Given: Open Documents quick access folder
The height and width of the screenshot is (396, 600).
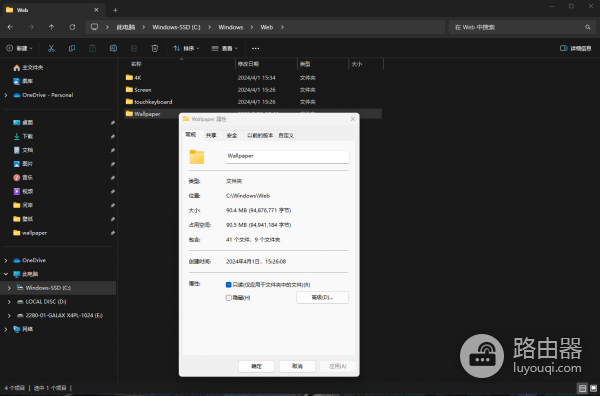Looking at the screenshot, I should (x=23, y=150).
